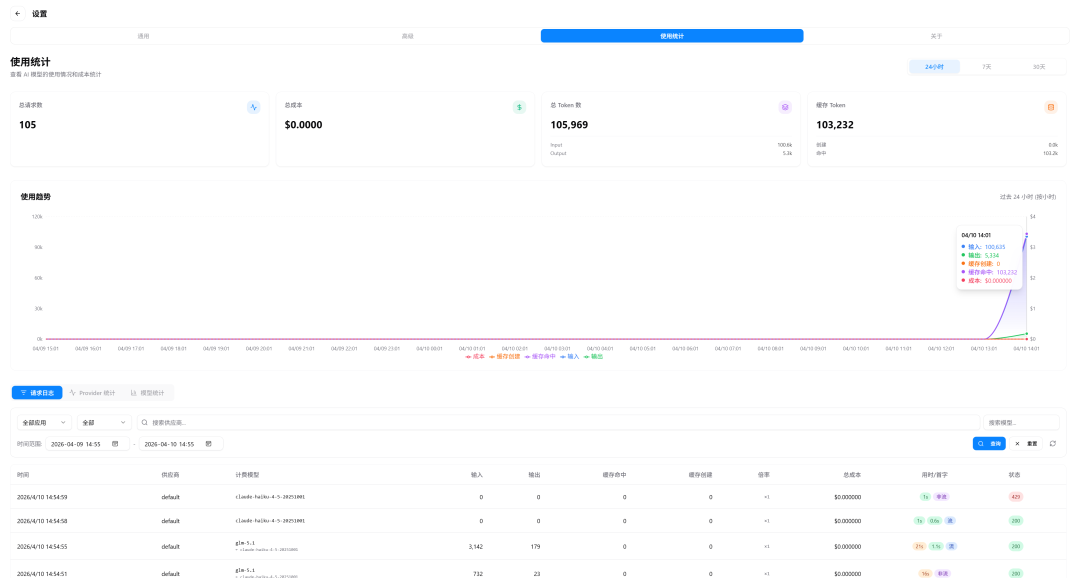
Task: Click the 重置 reset button
Action: pyautogui.click(x=1027, y=443)
